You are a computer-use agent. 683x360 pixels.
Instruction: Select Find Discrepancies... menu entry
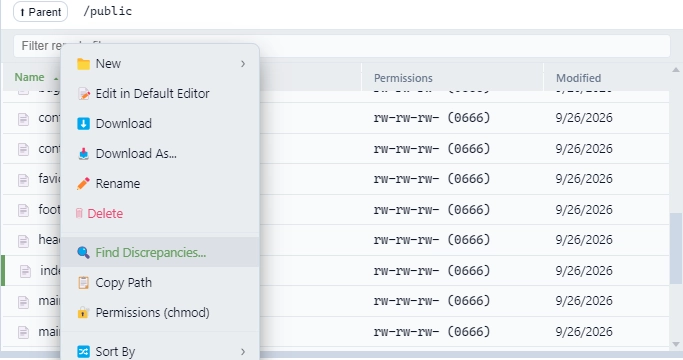(x=160, y=252)
